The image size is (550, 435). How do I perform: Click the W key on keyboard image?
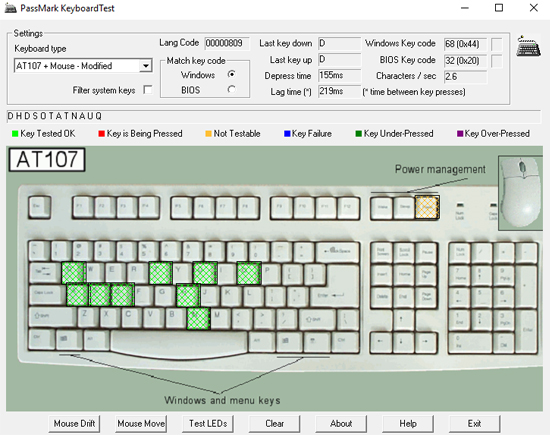(95, 273)
